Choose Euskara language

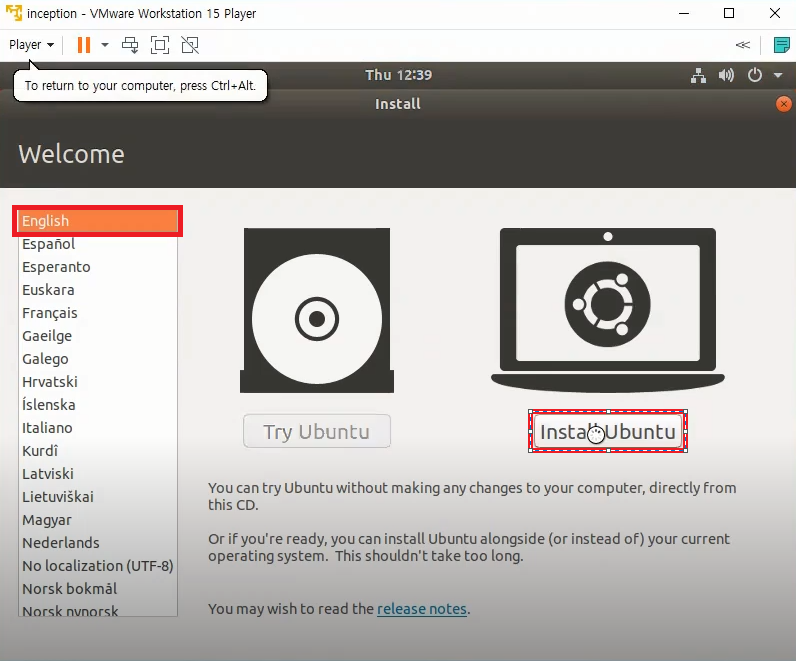(x=97, y=290)
